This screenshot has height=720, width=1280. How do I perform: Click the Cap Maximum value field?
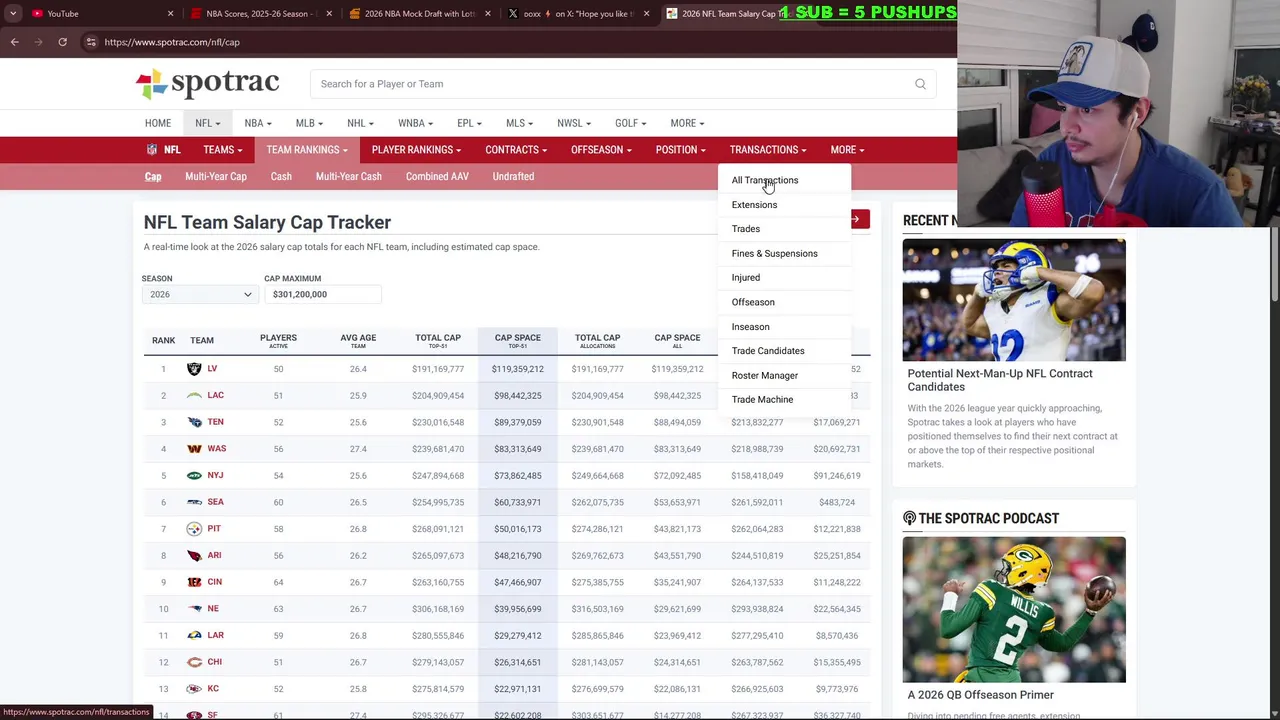point(322,295)
